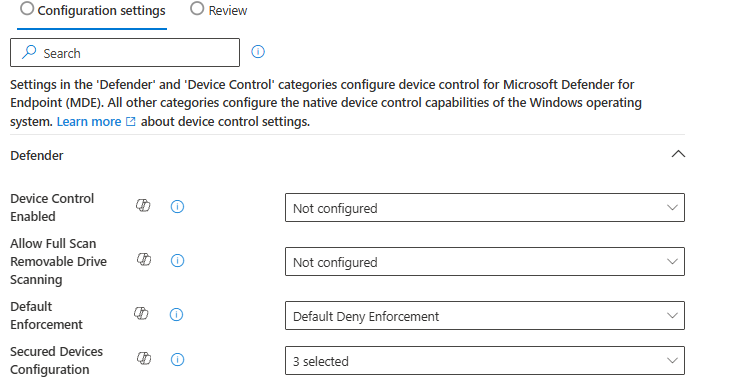The height and width of the screenshot is (390, 734).
Task: Click the 'Secured Devices Configuration' label
Action: pos(56,361)
